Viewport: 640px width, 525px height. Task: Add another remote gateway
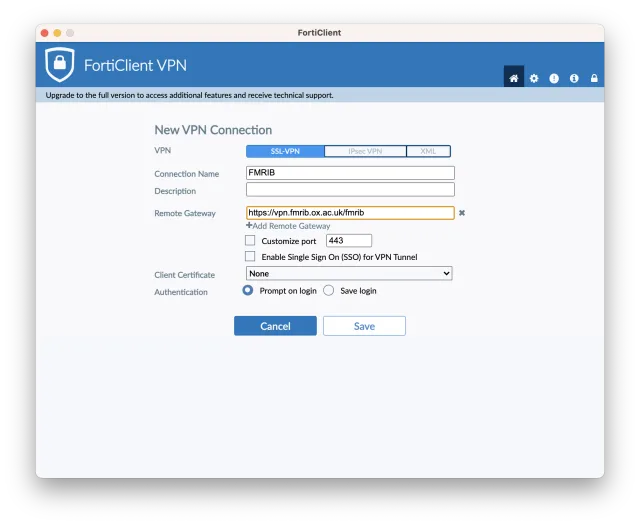pos(288,226)
